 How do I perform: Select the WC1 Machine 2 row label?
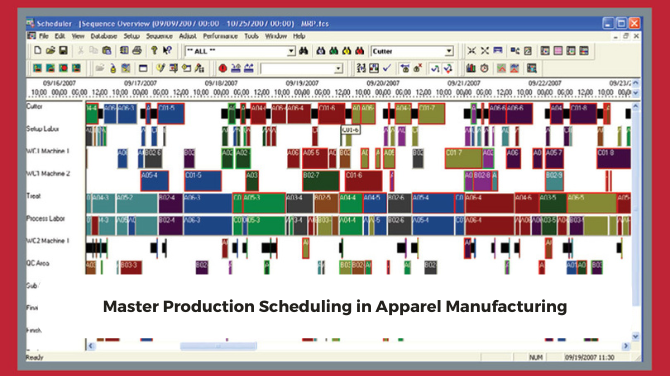pos(48,173)
